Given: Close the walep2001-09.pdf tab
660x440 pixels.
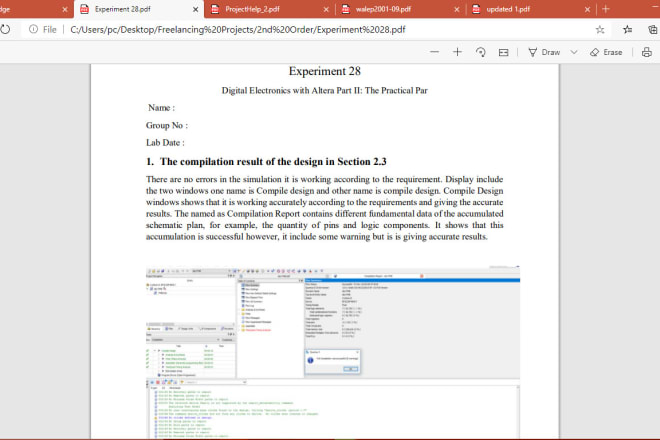Looking at the screenshot, I should point(457,9).
